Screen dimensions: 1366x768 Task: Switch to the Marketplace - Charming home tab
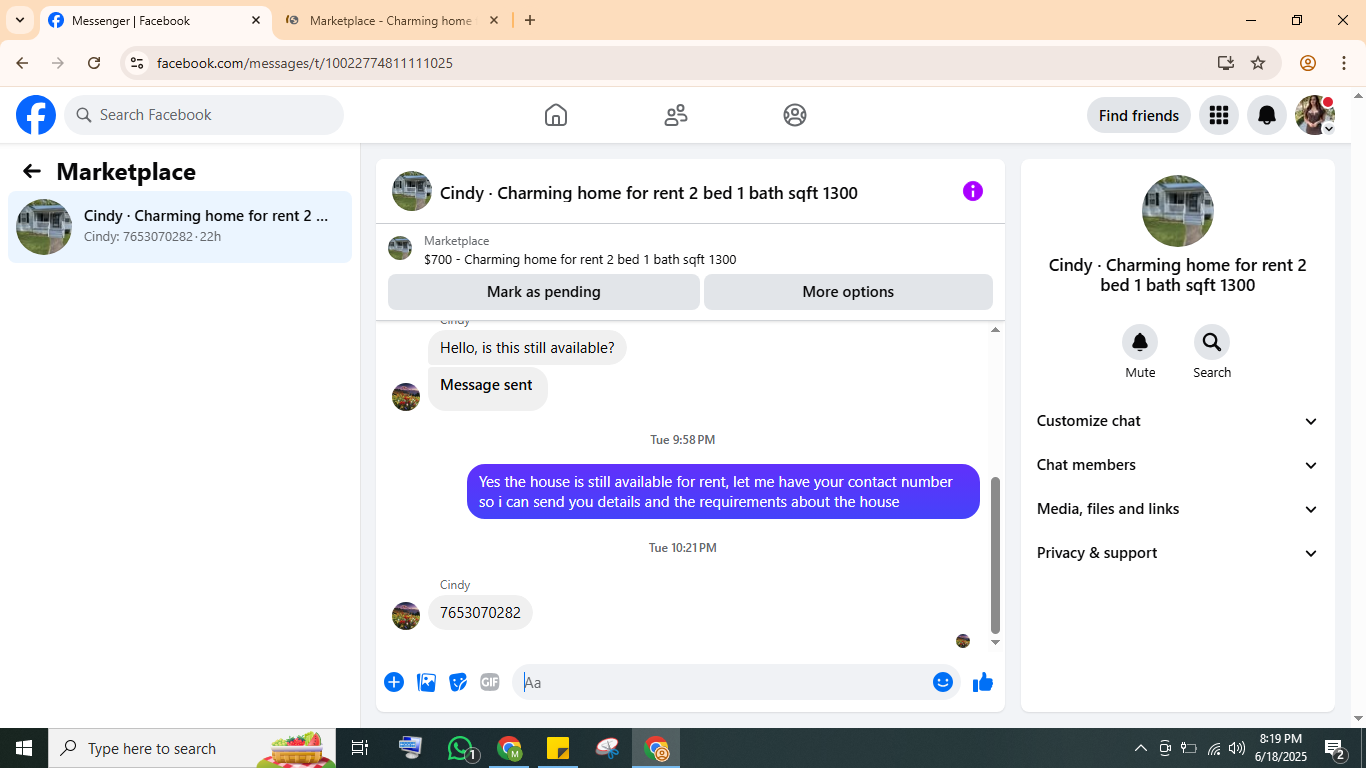390,20
